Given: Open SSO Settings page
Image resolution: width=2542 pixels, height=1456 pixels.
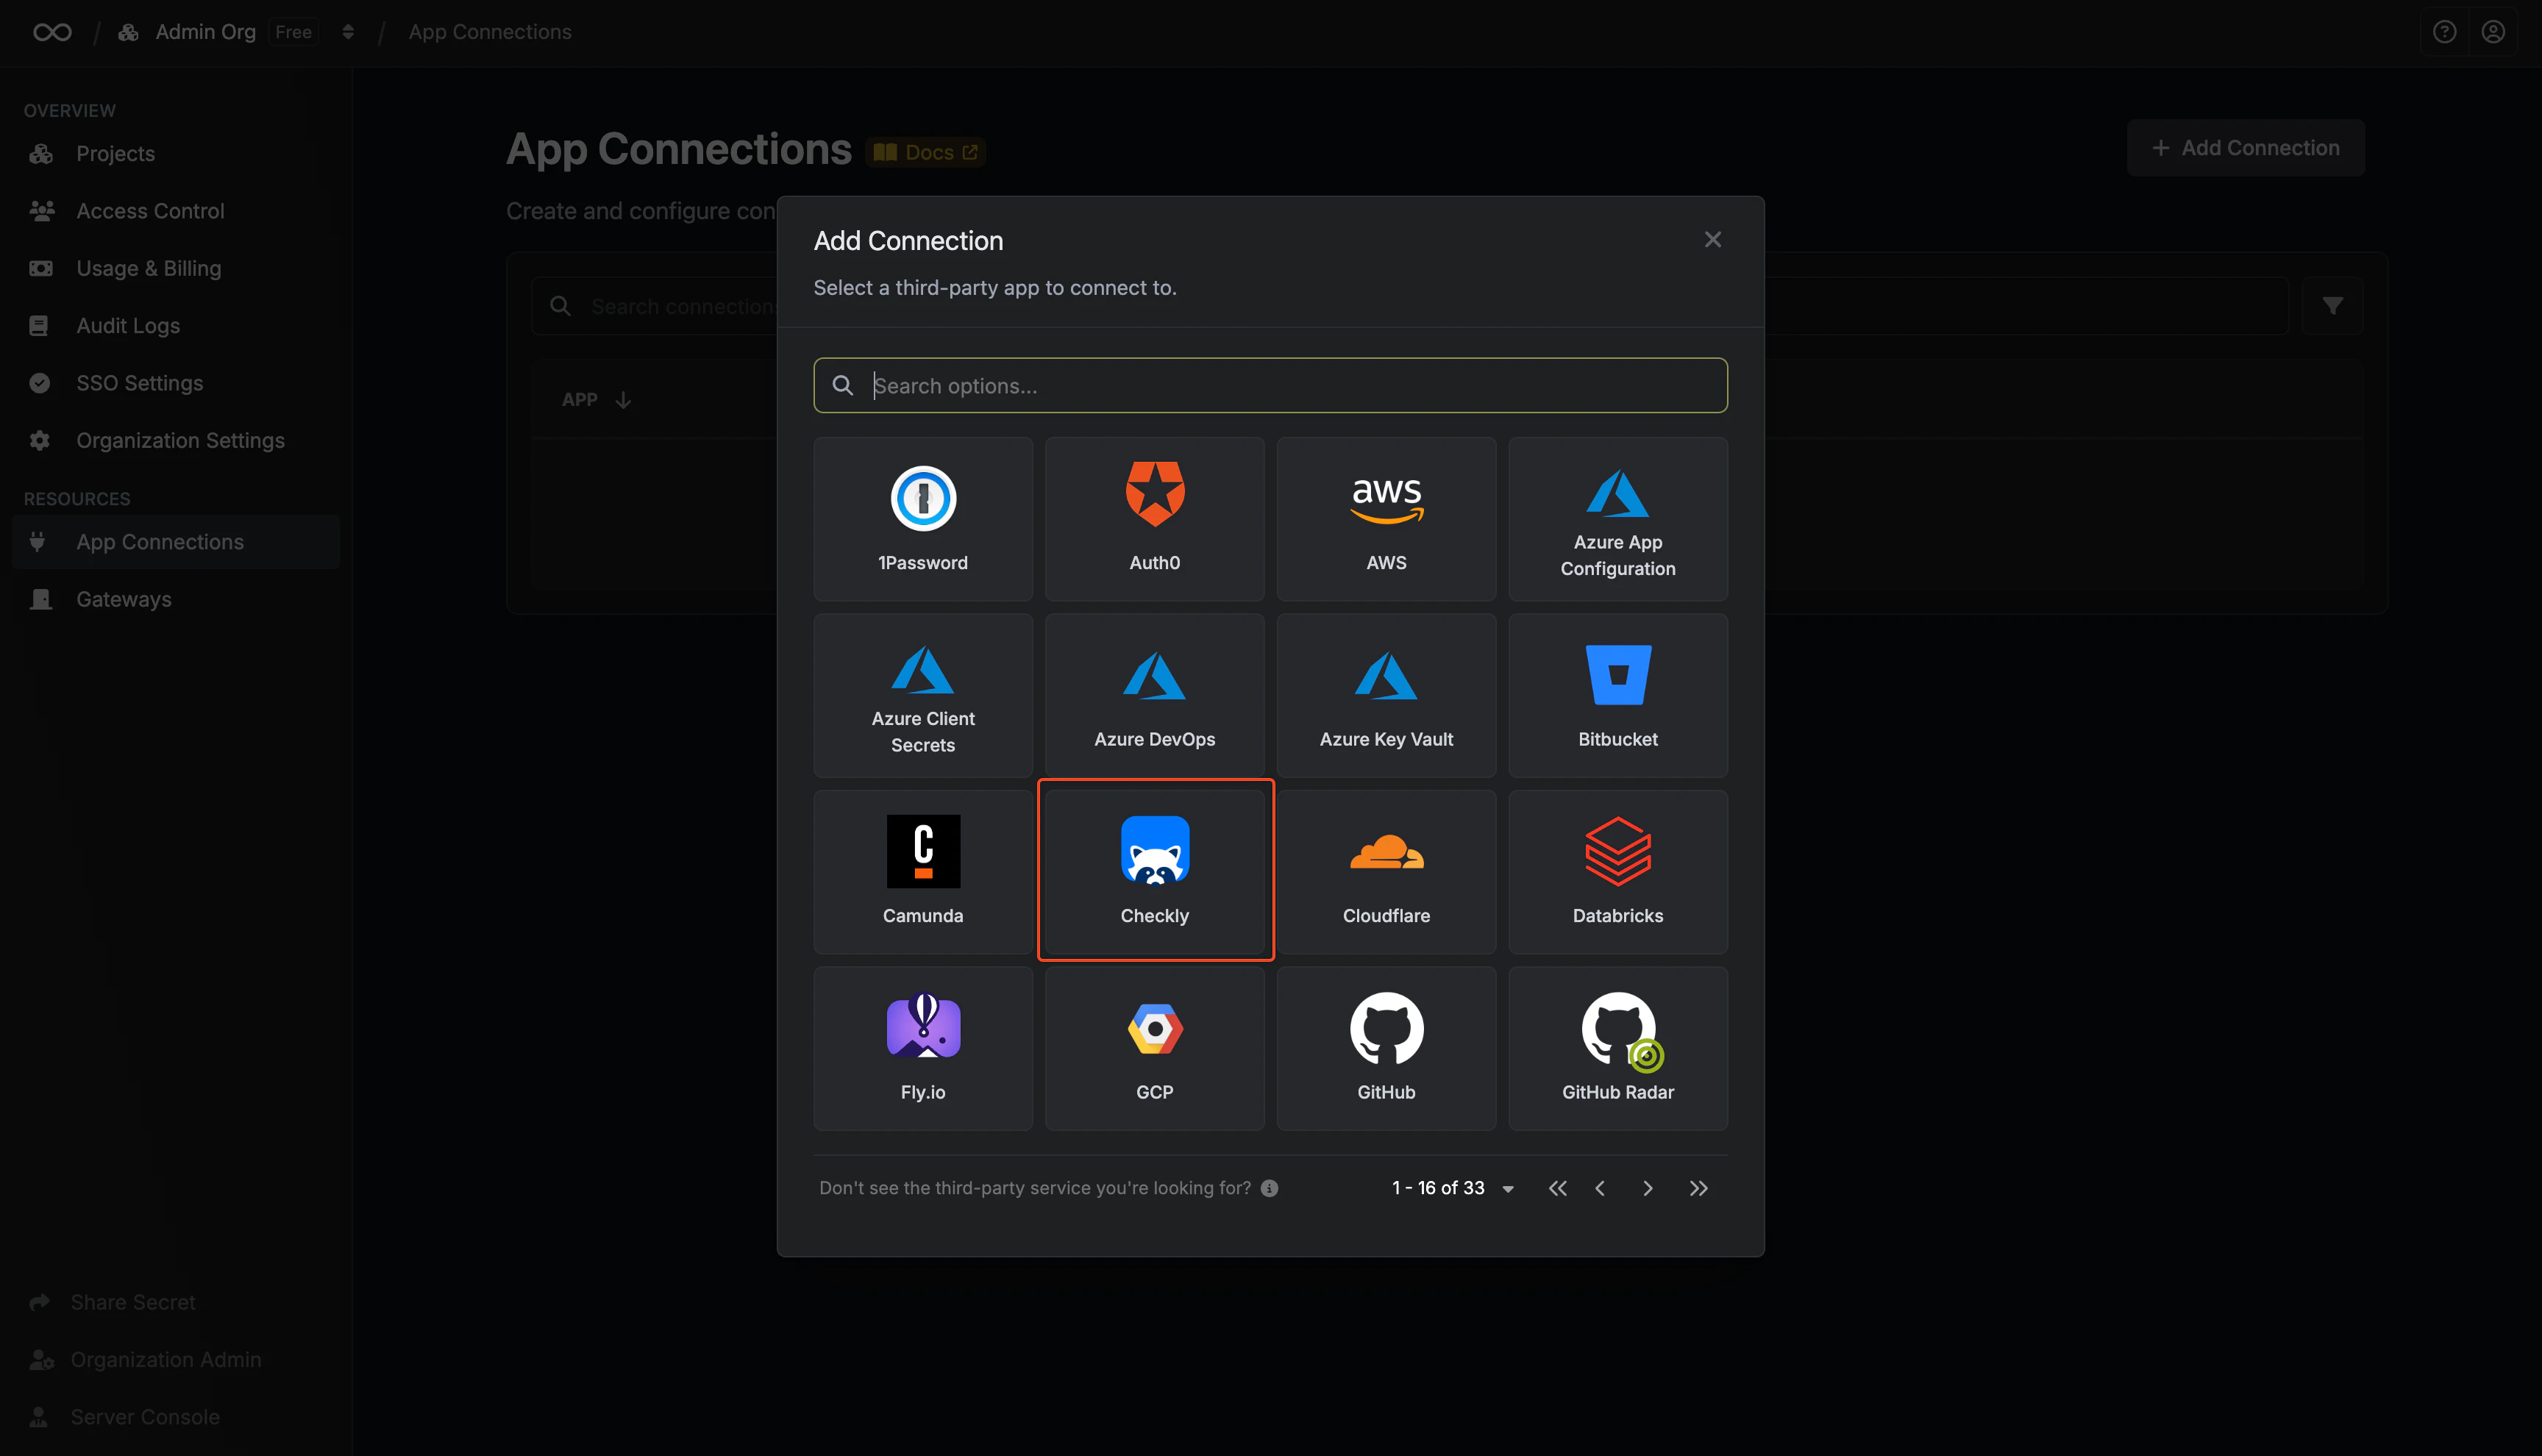Looking at the screenshot, I should (x=176, y=383).
